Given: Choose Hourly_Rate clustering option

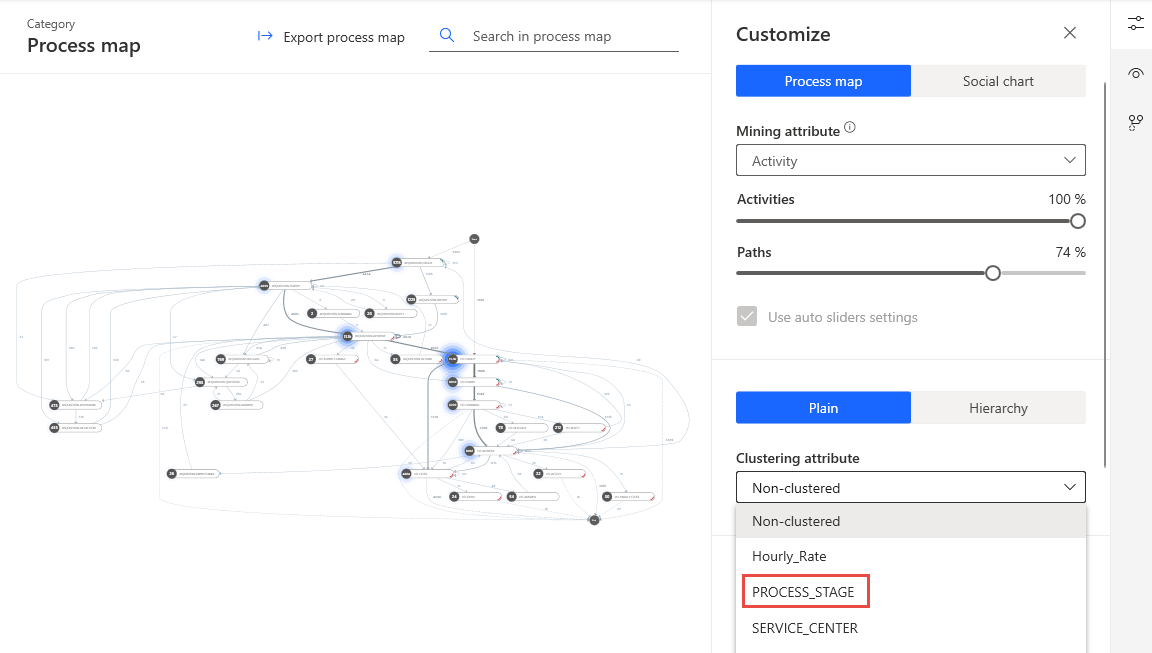Looking at the screenshot, I should (790, 556).
